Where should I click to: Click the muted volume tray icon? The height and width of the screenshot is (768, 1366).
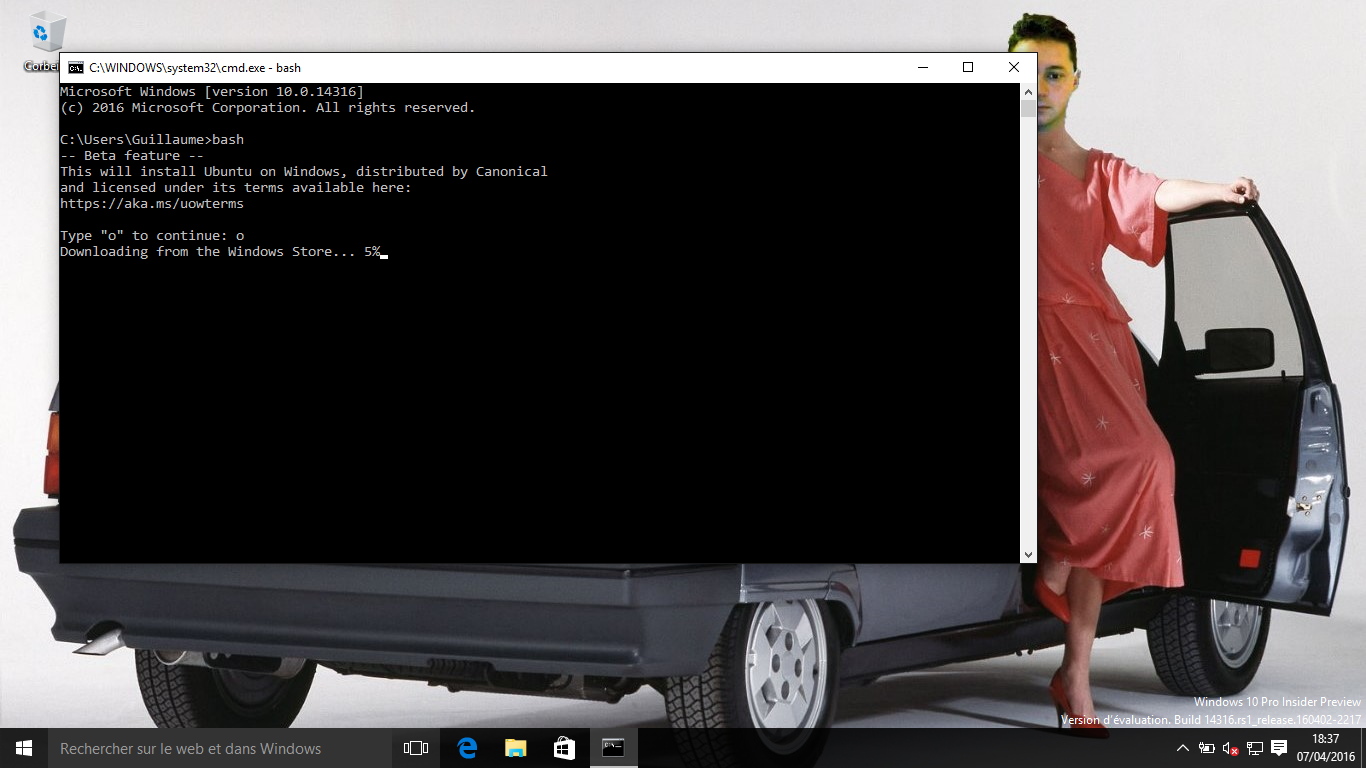1231,748
